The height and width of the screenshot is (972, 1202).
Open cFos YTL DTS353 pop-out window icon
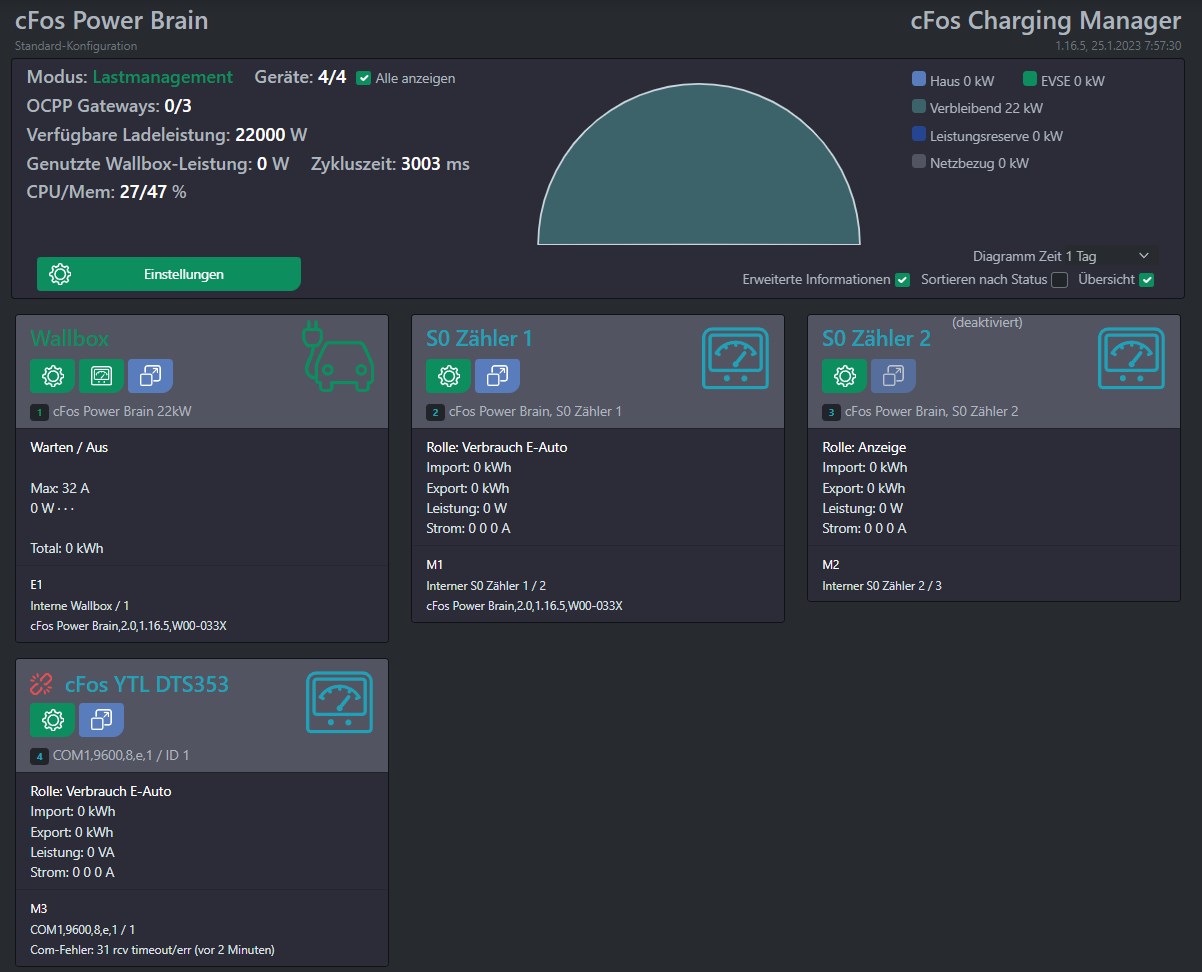click(x=101, y=719)
